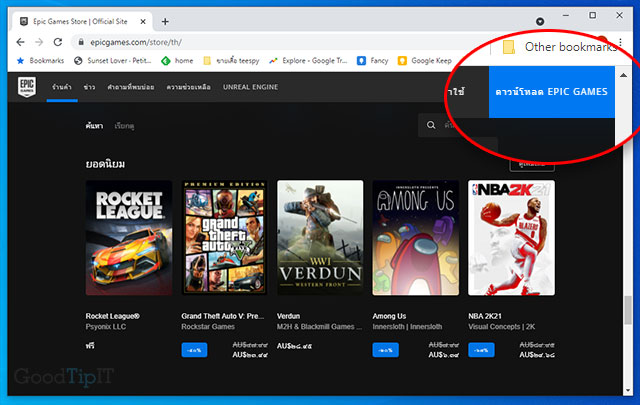Open the UNREAL ENGINE menu item
The image size is (640, 405).
251,87
